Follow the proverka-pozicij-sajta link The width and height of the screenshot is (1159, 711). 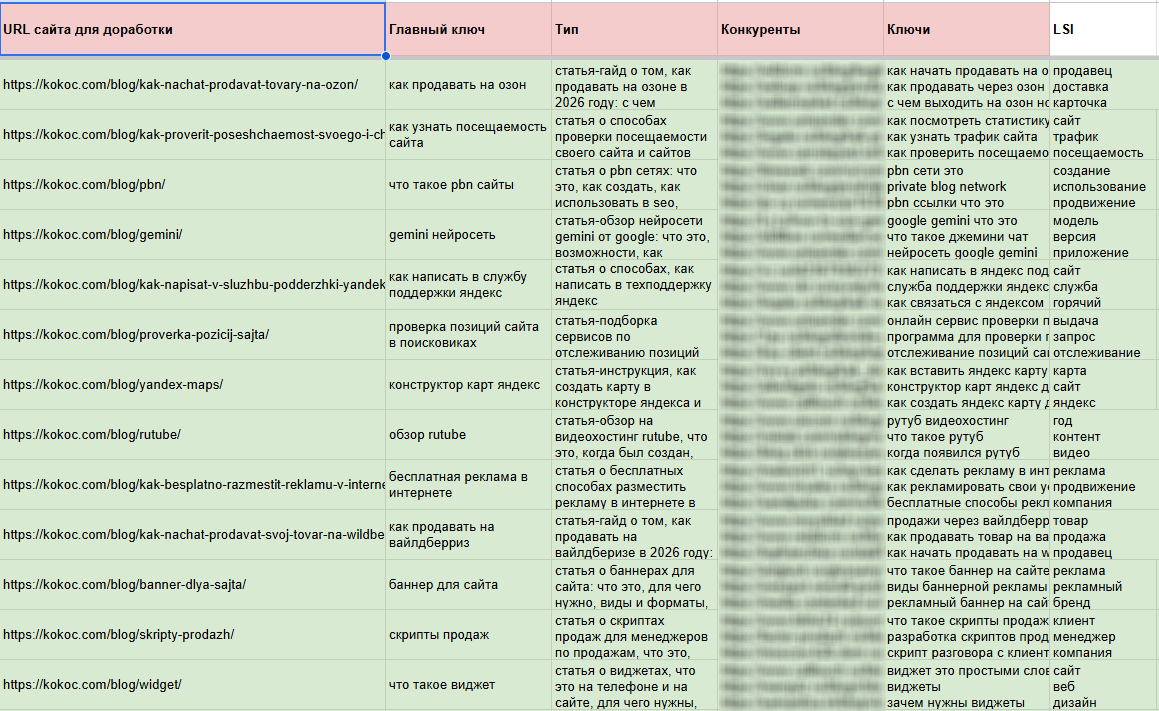point(136,335)
